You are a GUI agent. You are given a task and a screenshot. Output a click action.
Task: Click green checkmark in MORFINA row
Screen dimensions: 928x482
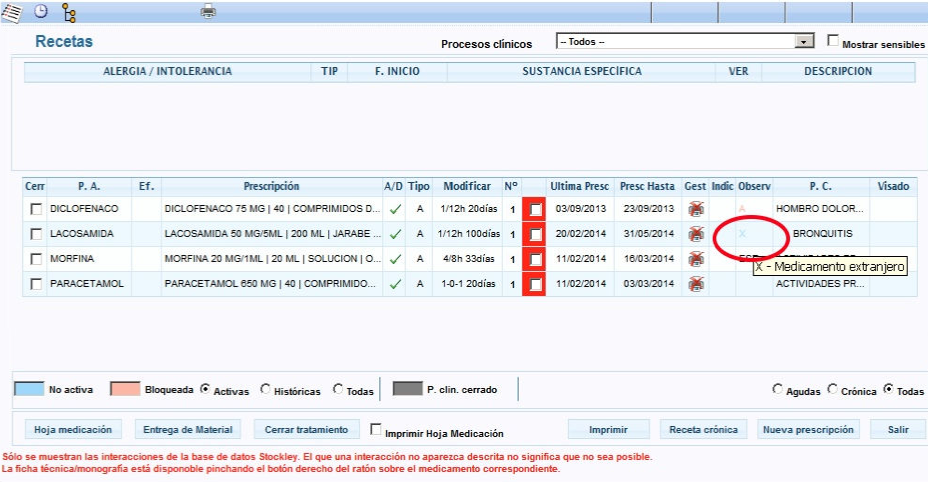pyautogui.click(x=395, y=259)
